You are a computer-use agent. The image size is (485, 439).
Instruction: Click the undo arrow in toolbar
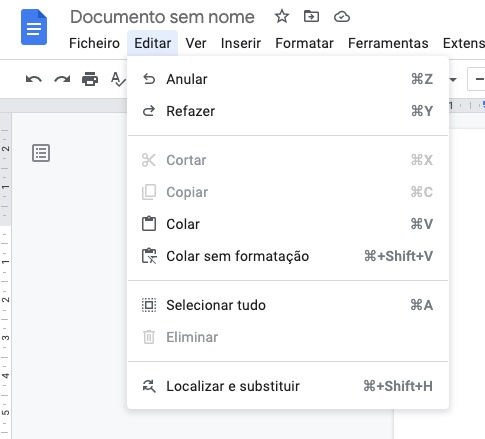[34, 79]
